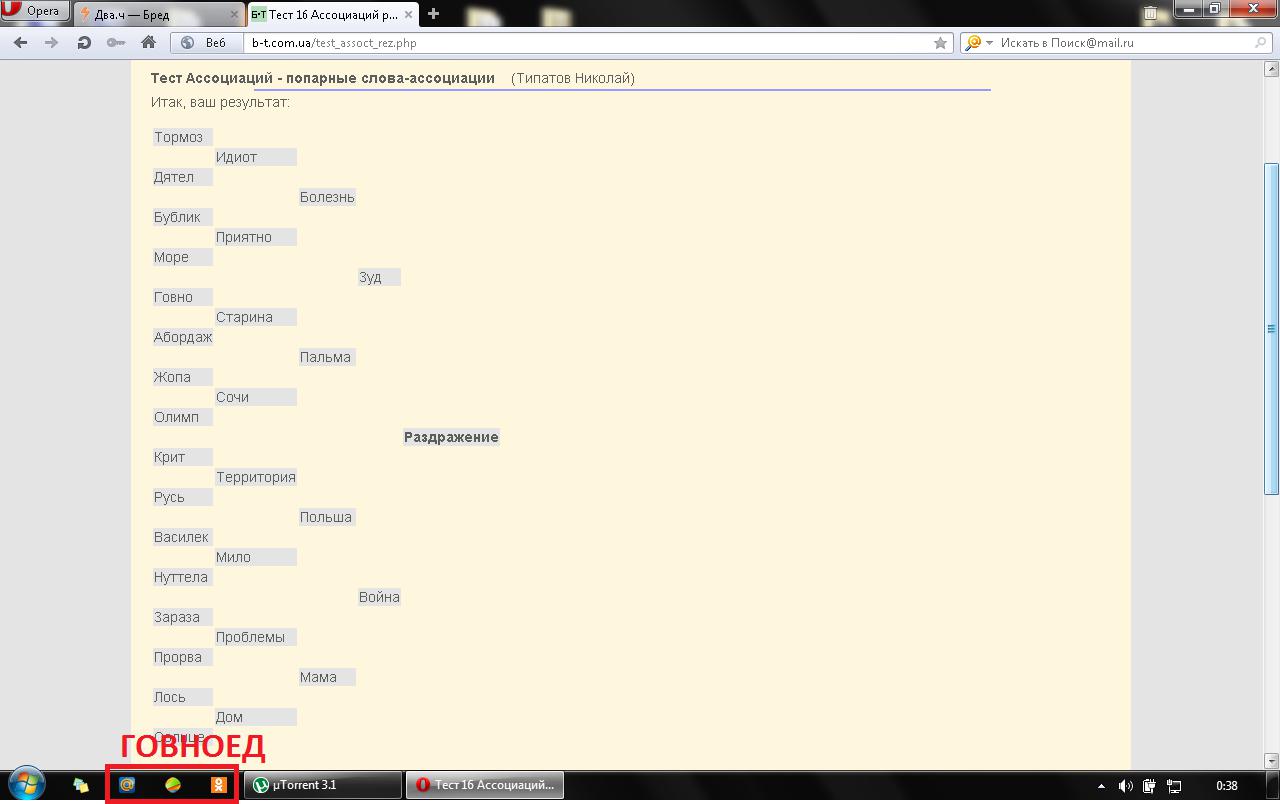Close the Два.ч — Бред tab

(236, 15)
